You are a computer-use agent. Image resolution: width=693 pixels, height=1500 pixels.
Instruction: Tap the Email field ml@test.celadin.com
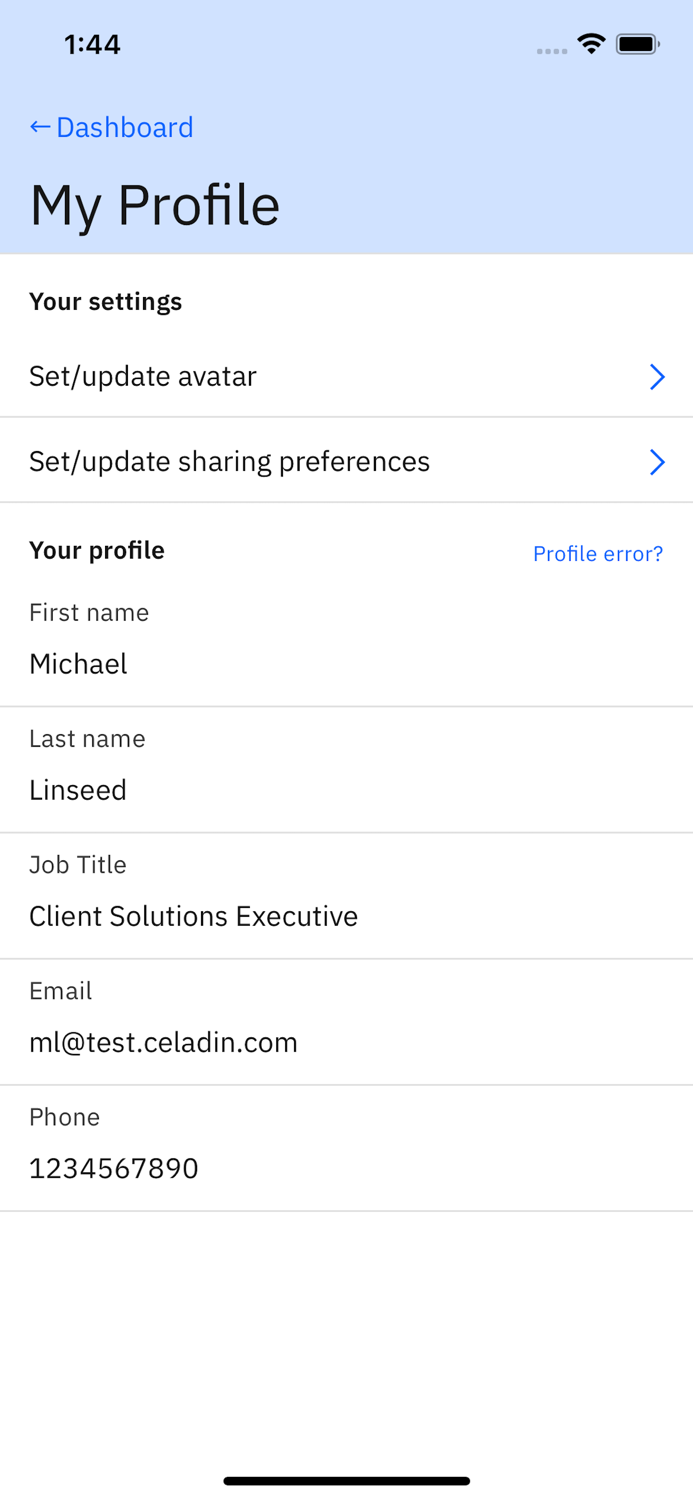click(x=163, y=1042)
